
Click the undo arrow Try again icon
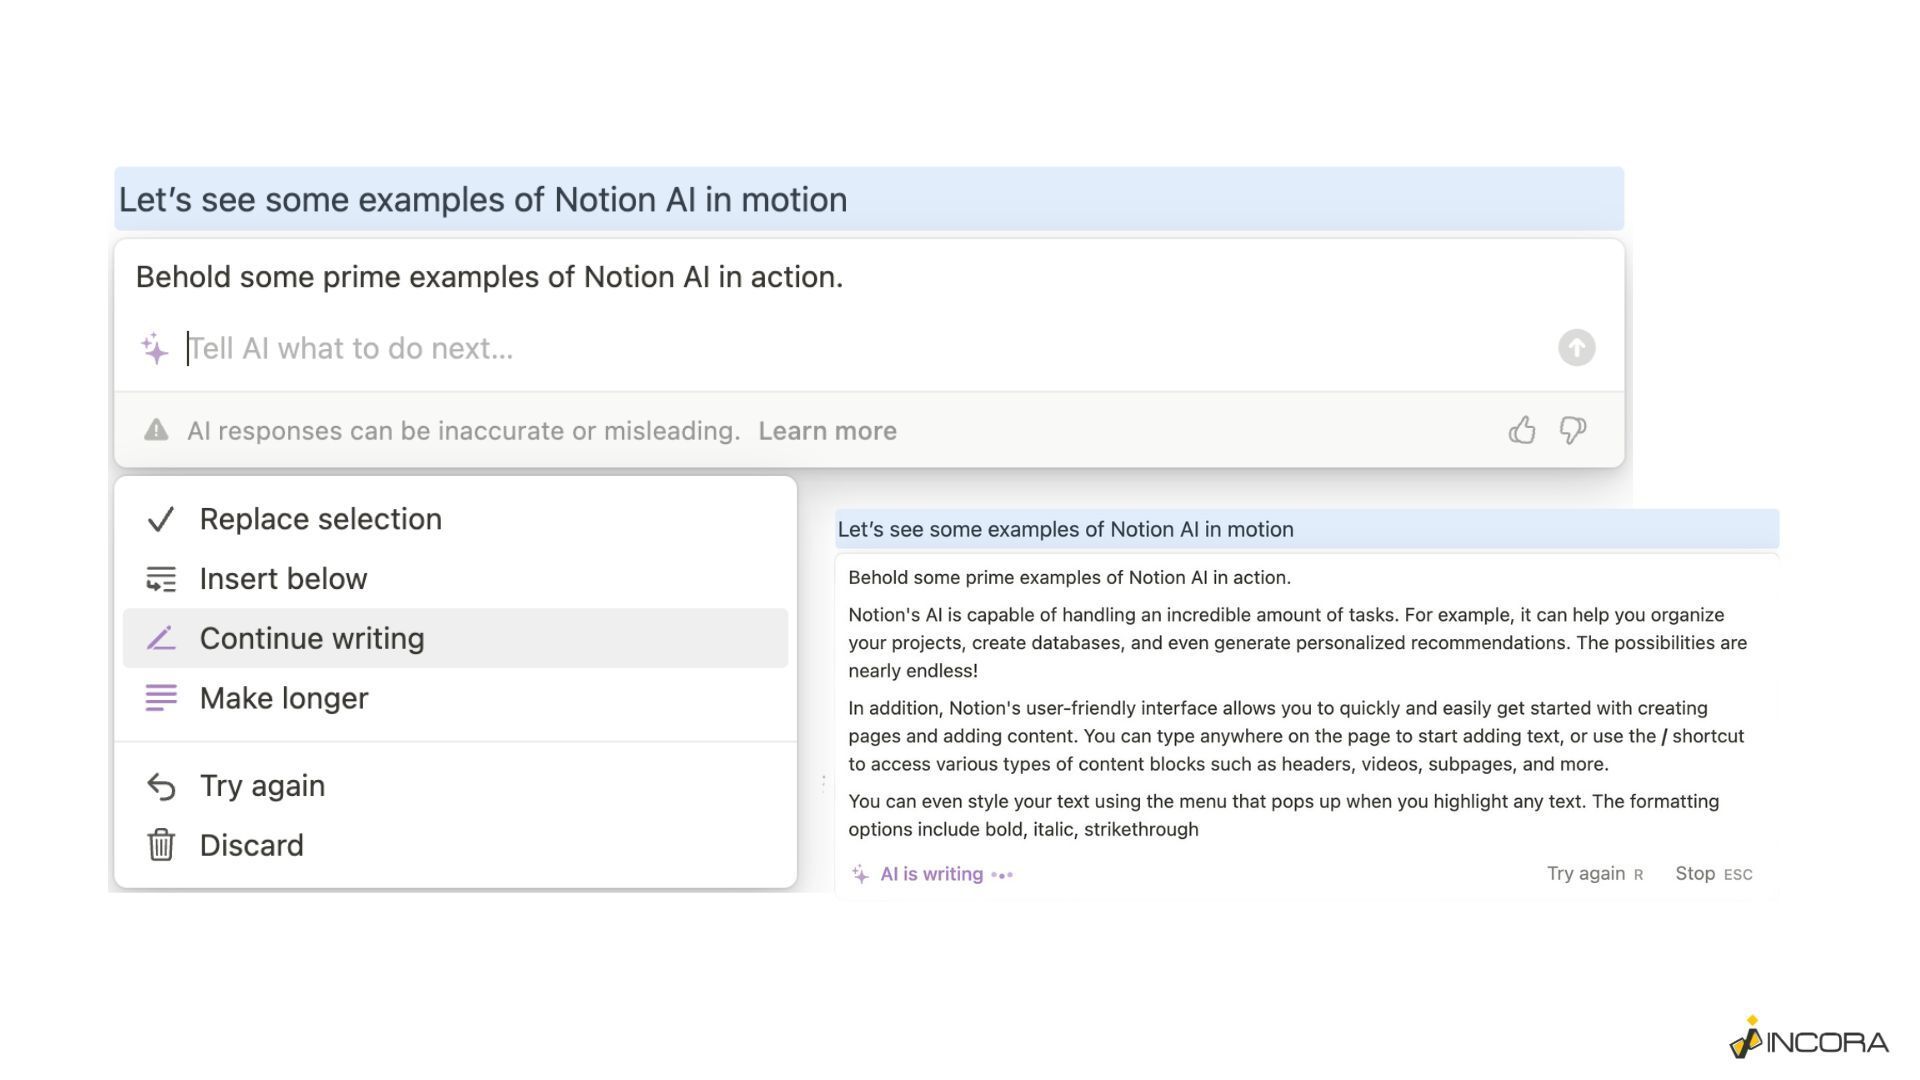pyautogui.click(x=161, y=786)
